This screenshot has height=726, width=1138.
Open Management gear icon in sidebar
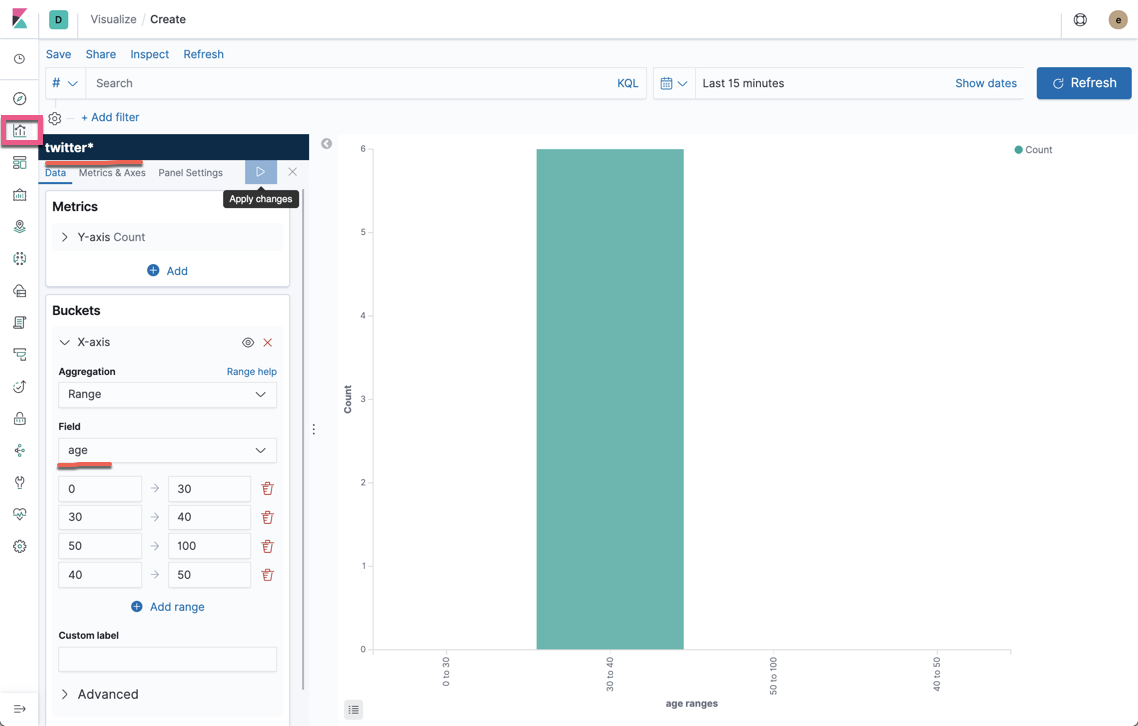click(20, 546)
